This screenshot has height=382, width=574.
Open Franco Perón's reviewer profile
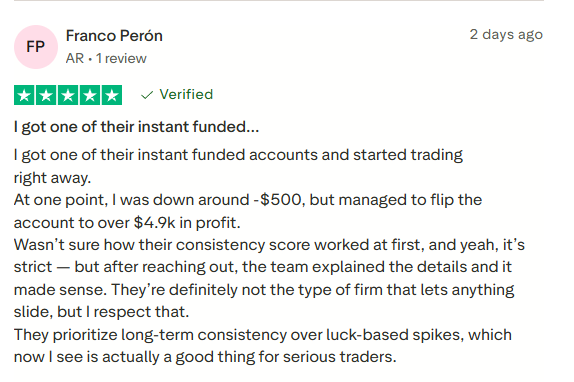(114, 36)
